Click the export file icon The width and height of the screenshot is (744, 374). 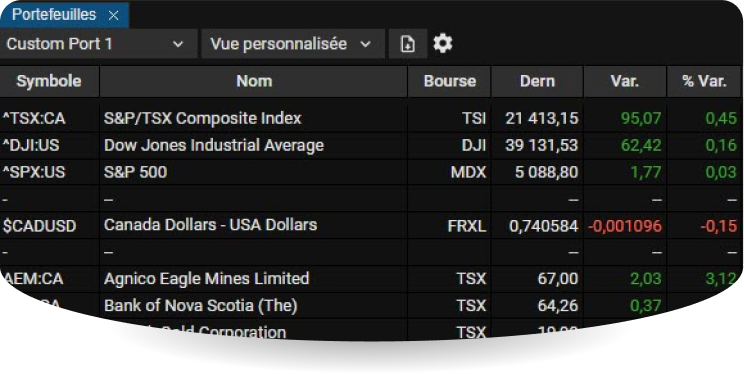[408, 44]
